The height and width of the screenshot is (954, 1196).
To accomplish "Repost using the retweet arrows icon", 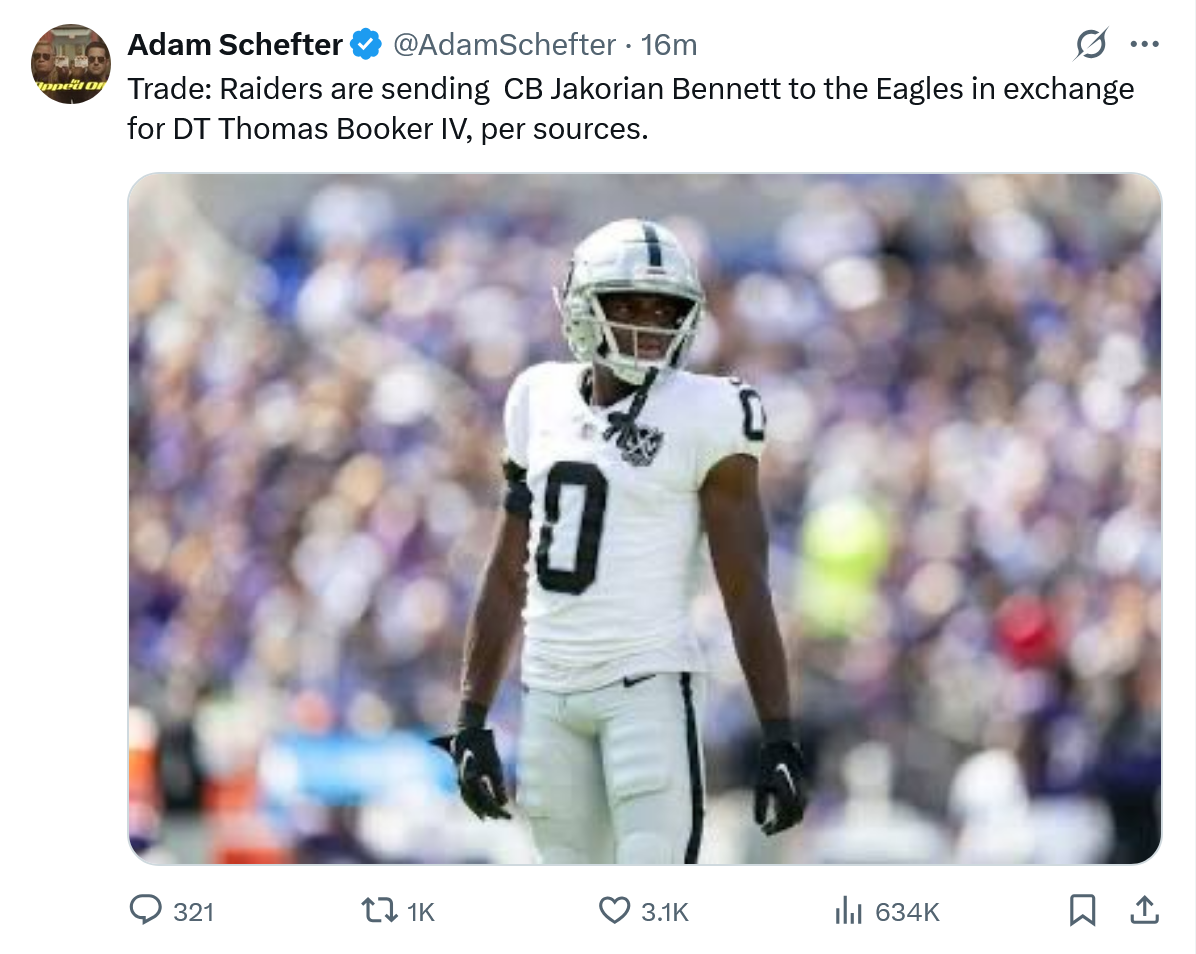I will tap(378, 910).
